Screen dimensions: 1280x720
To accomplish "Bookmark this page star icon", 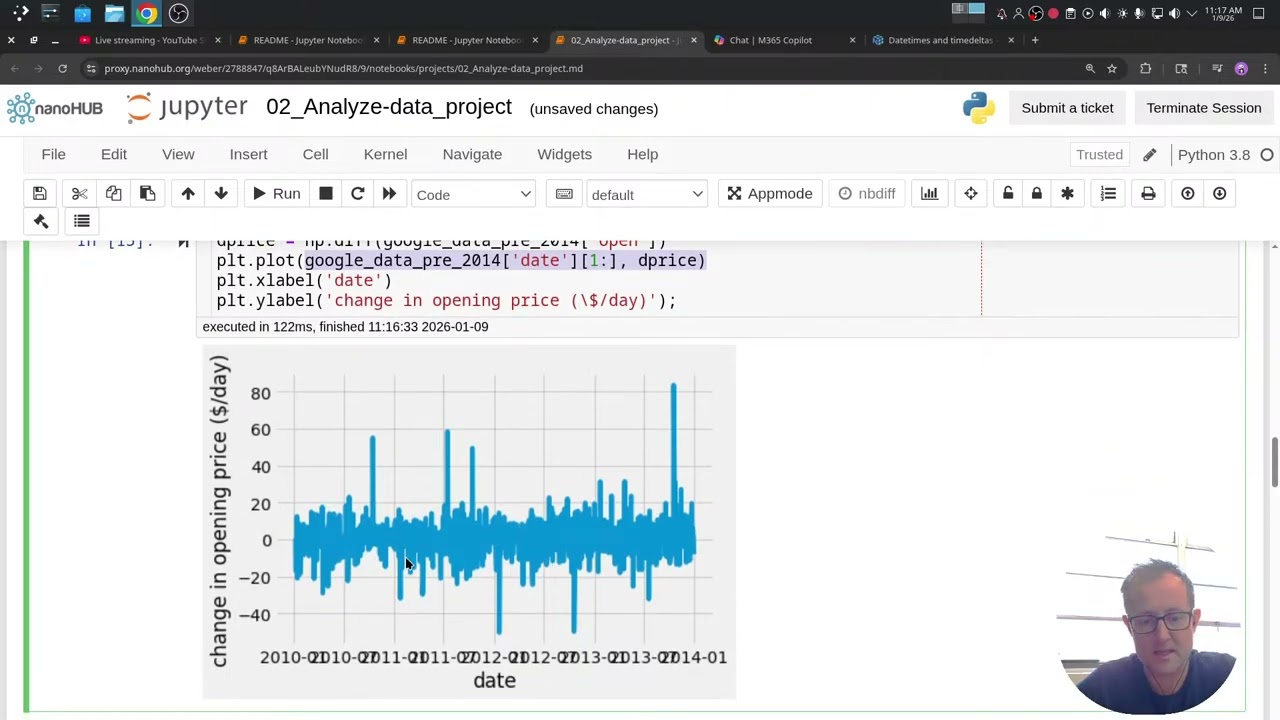I will tap(1112, 69).
